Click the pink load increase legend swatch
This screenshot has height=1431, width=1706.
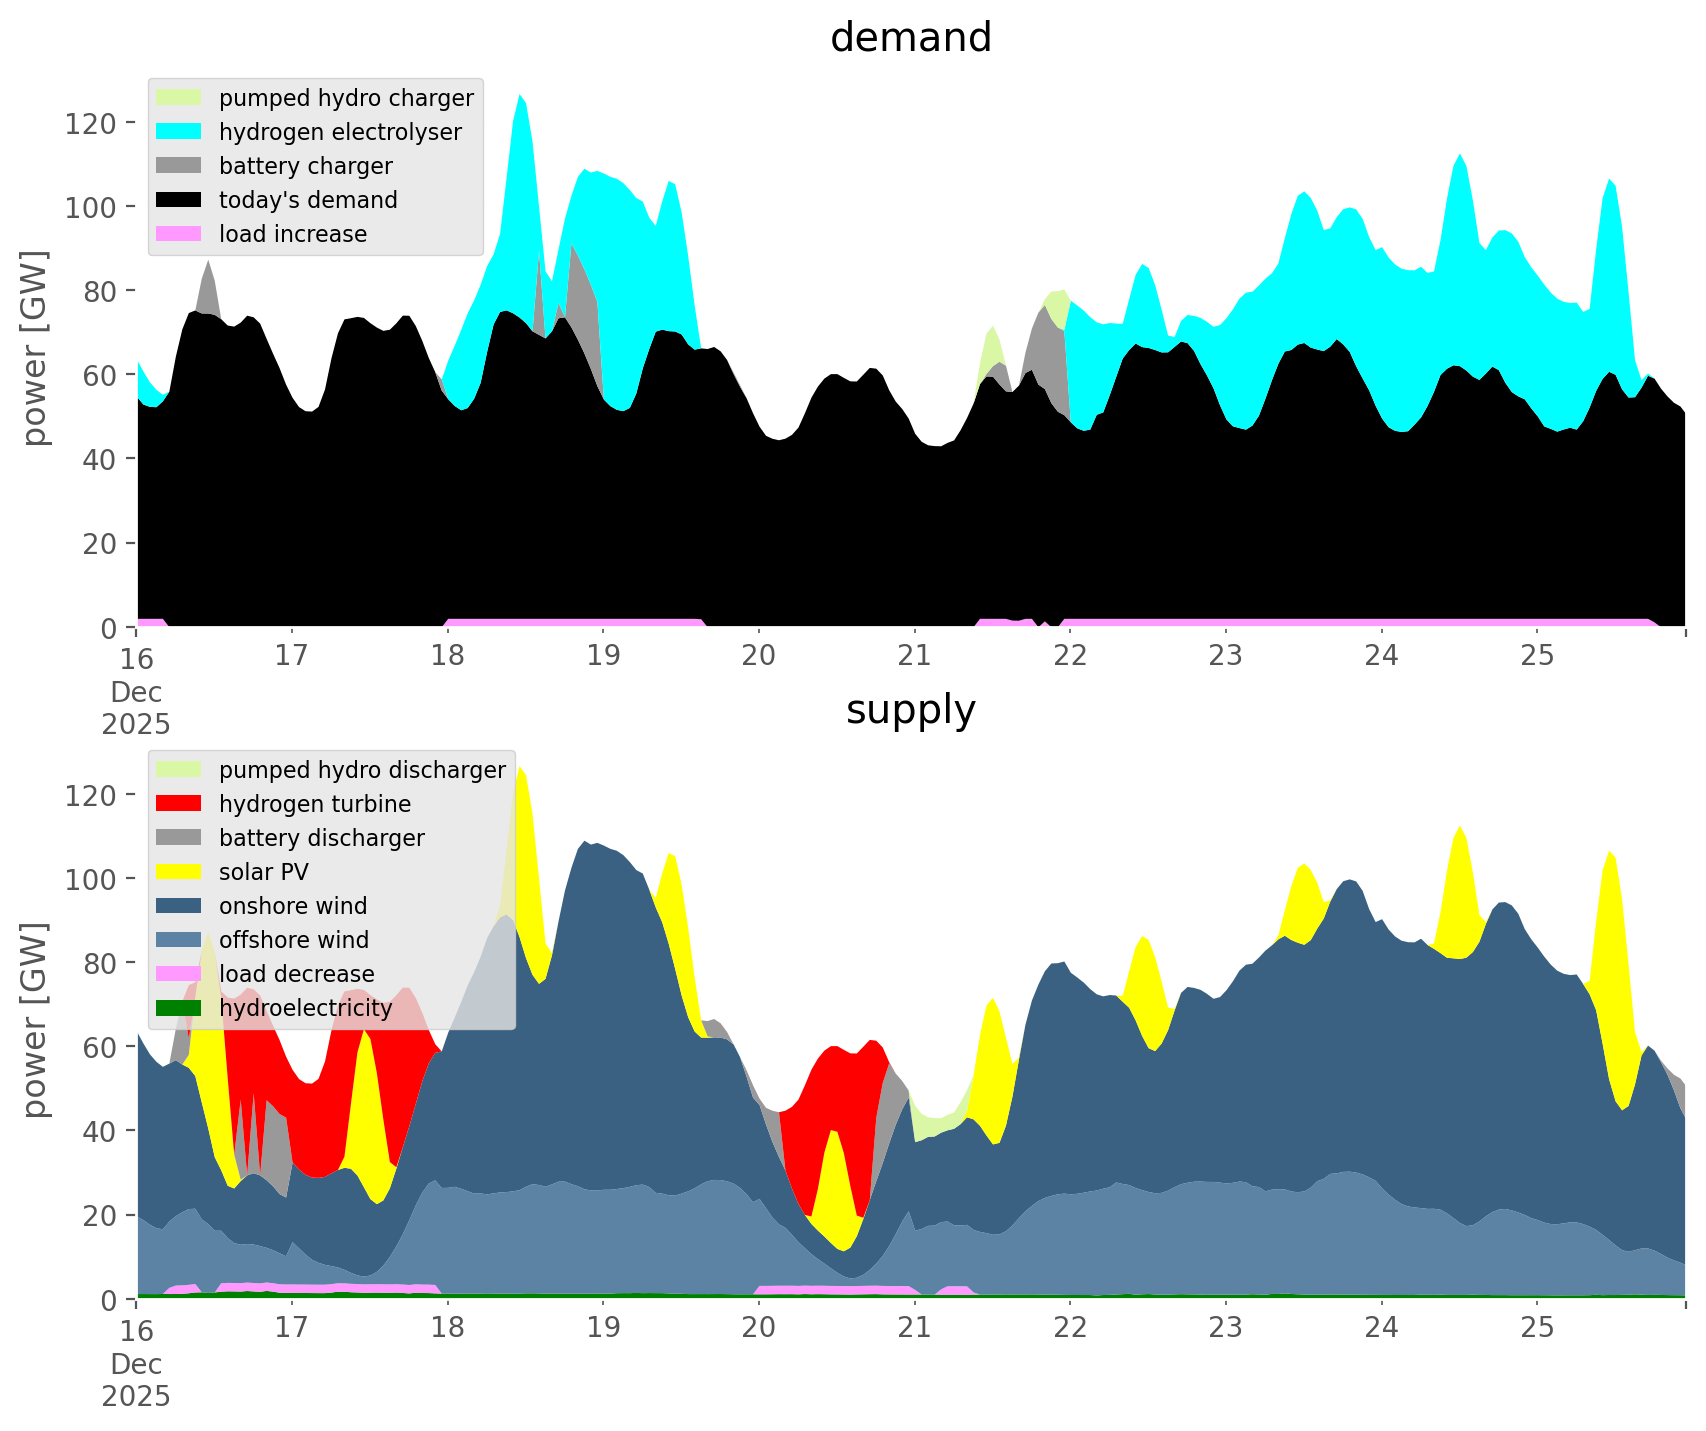(179, 234)
